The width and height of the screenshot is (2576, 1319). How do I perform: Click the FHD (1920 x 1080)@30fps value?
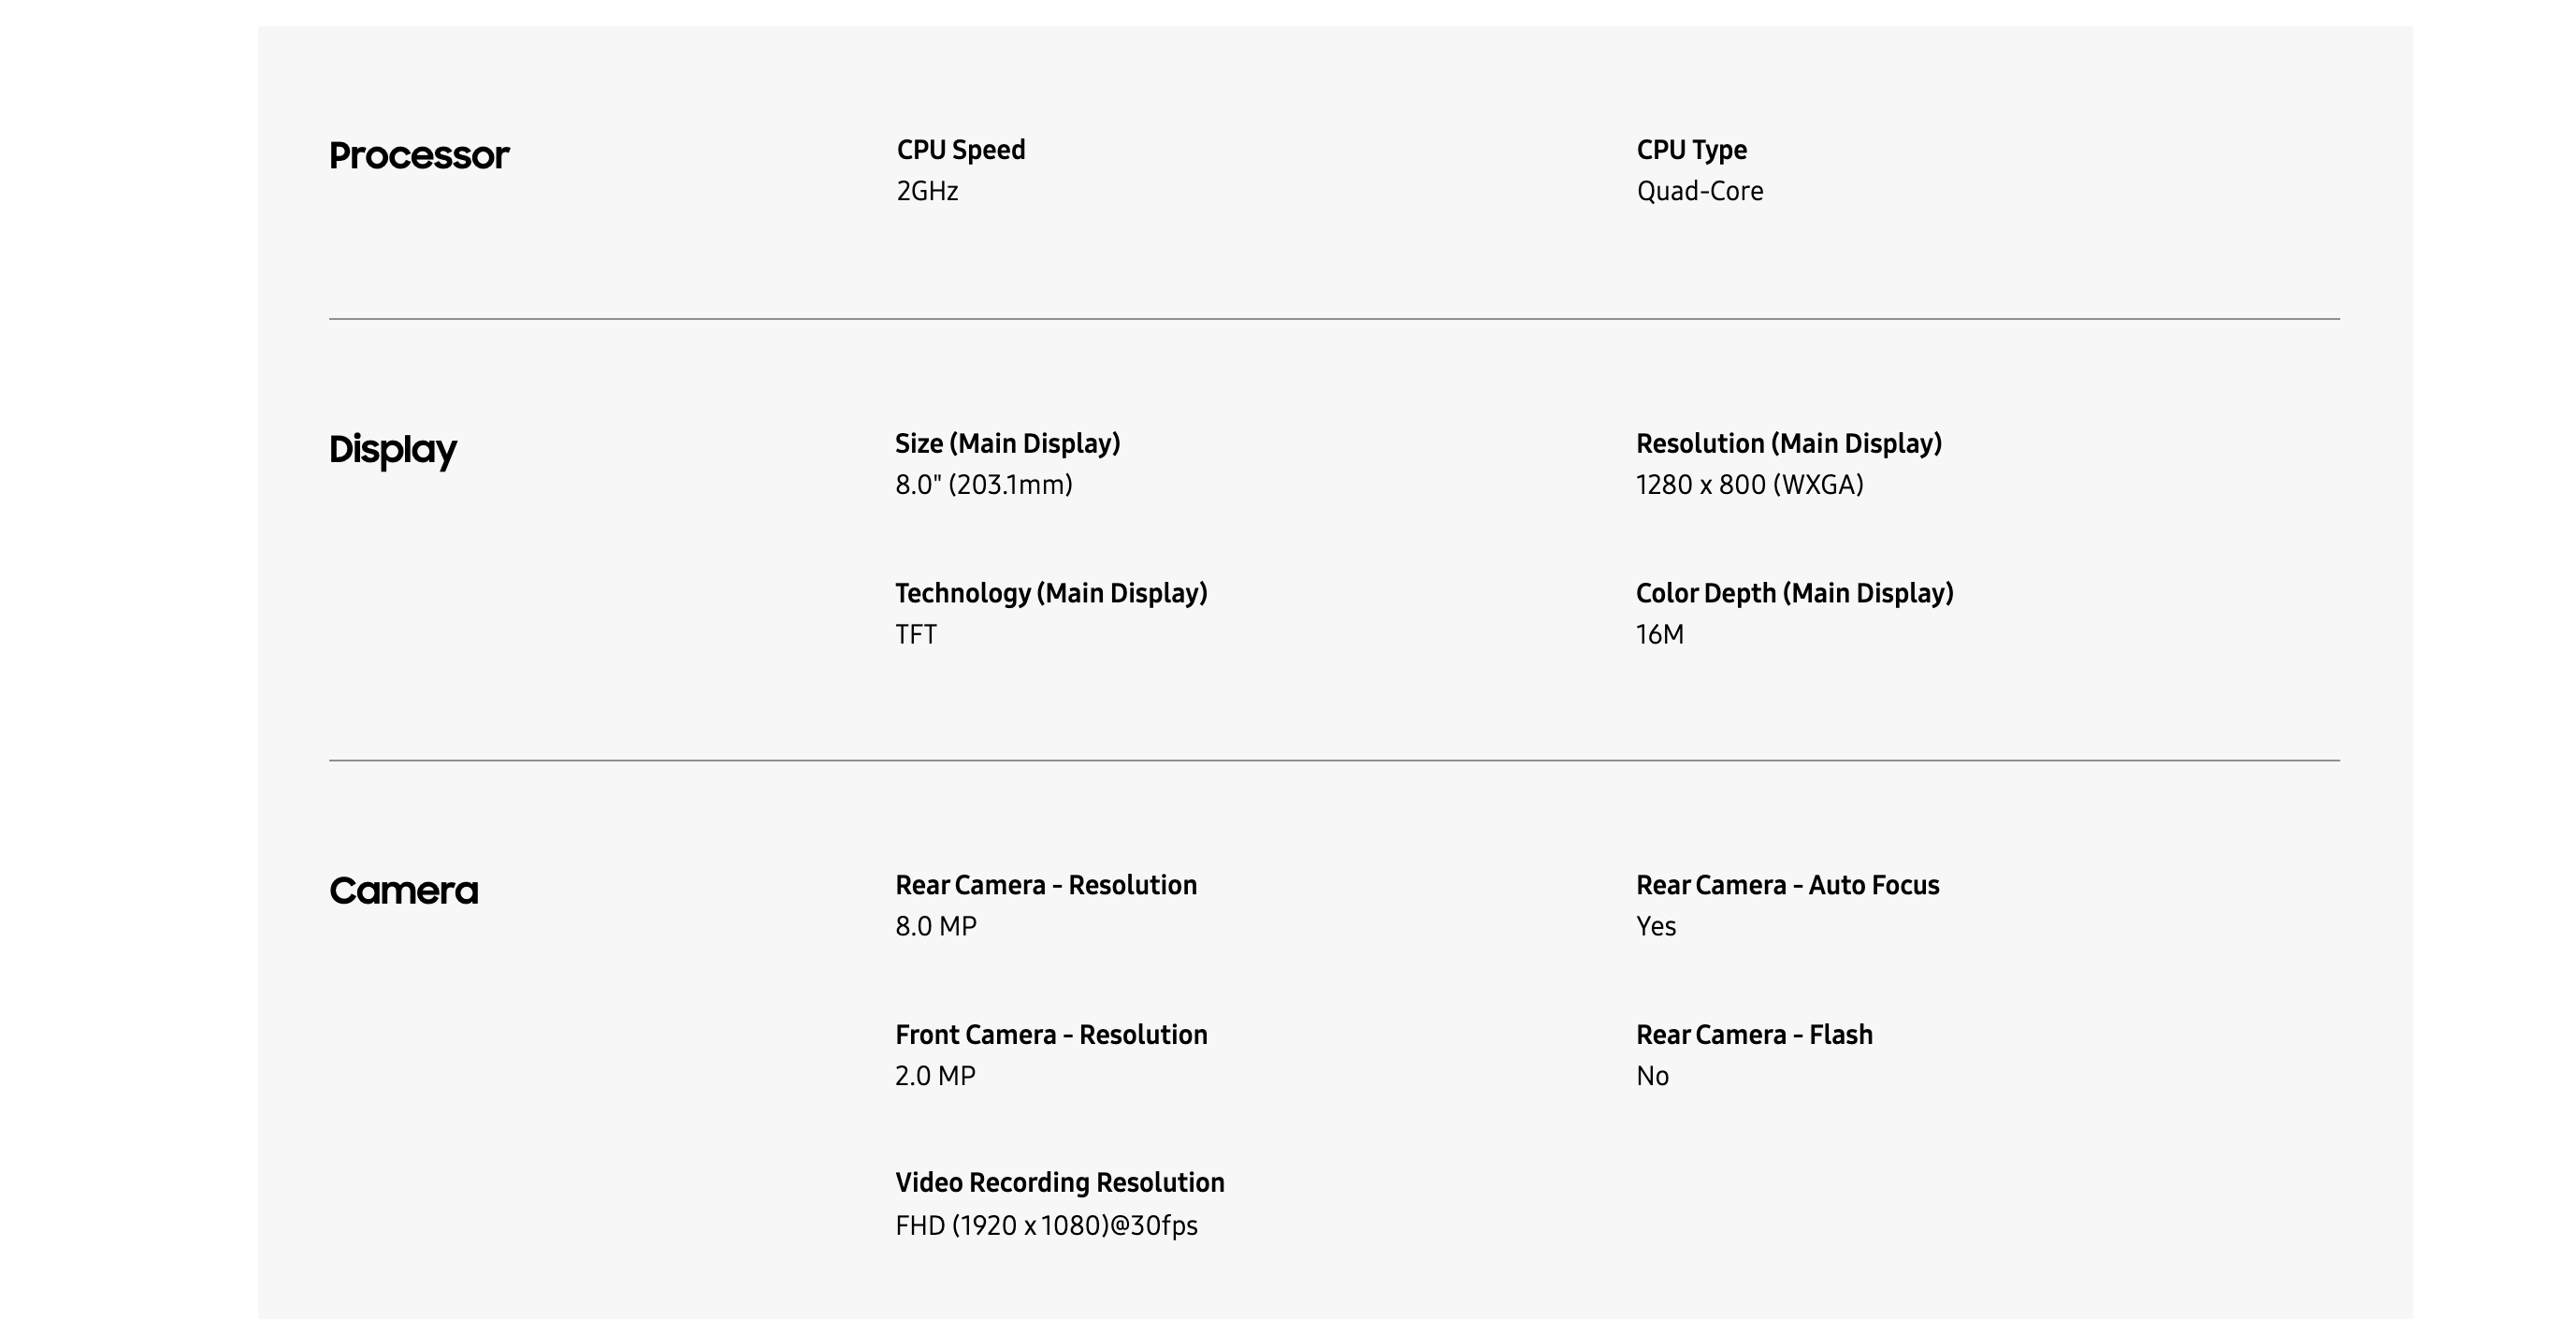(1046, 1226)
